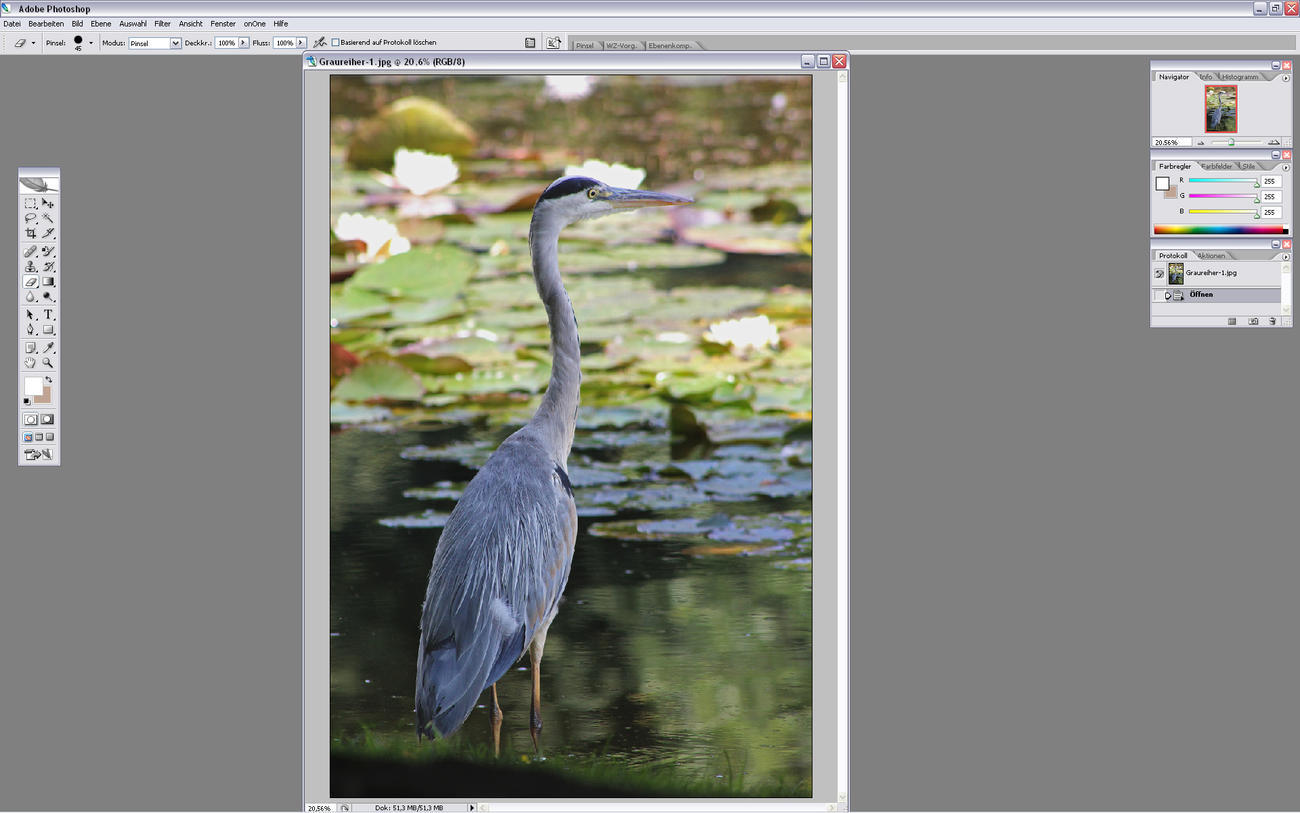Select the Pen tool
The height and width of the screenshot is (813, 1300).
[x=31, y=329]
